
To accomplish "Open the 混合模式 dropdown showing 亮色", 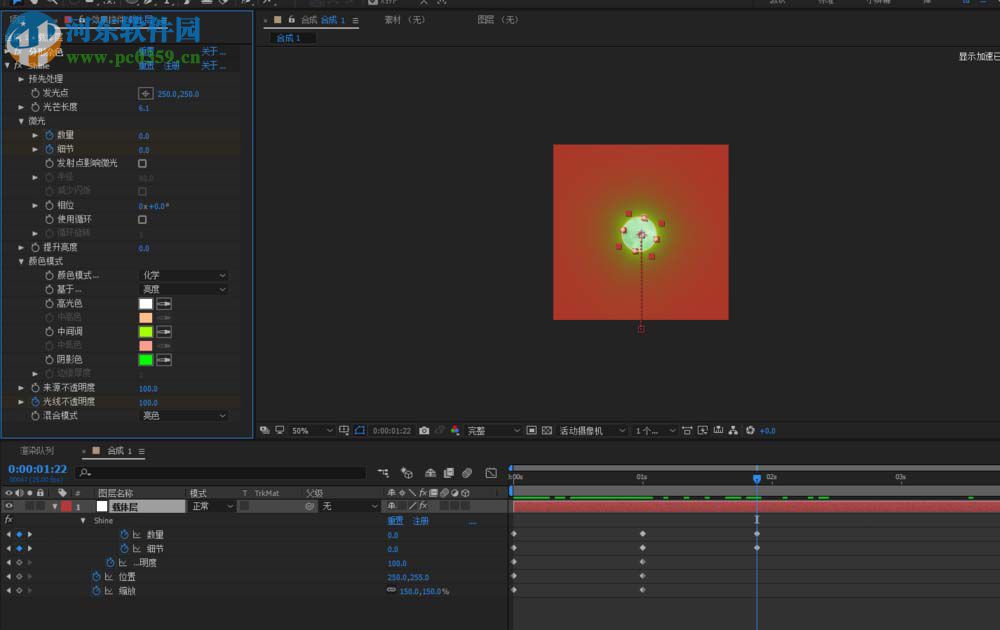I will pyautogui.click(x=183, y=415).
